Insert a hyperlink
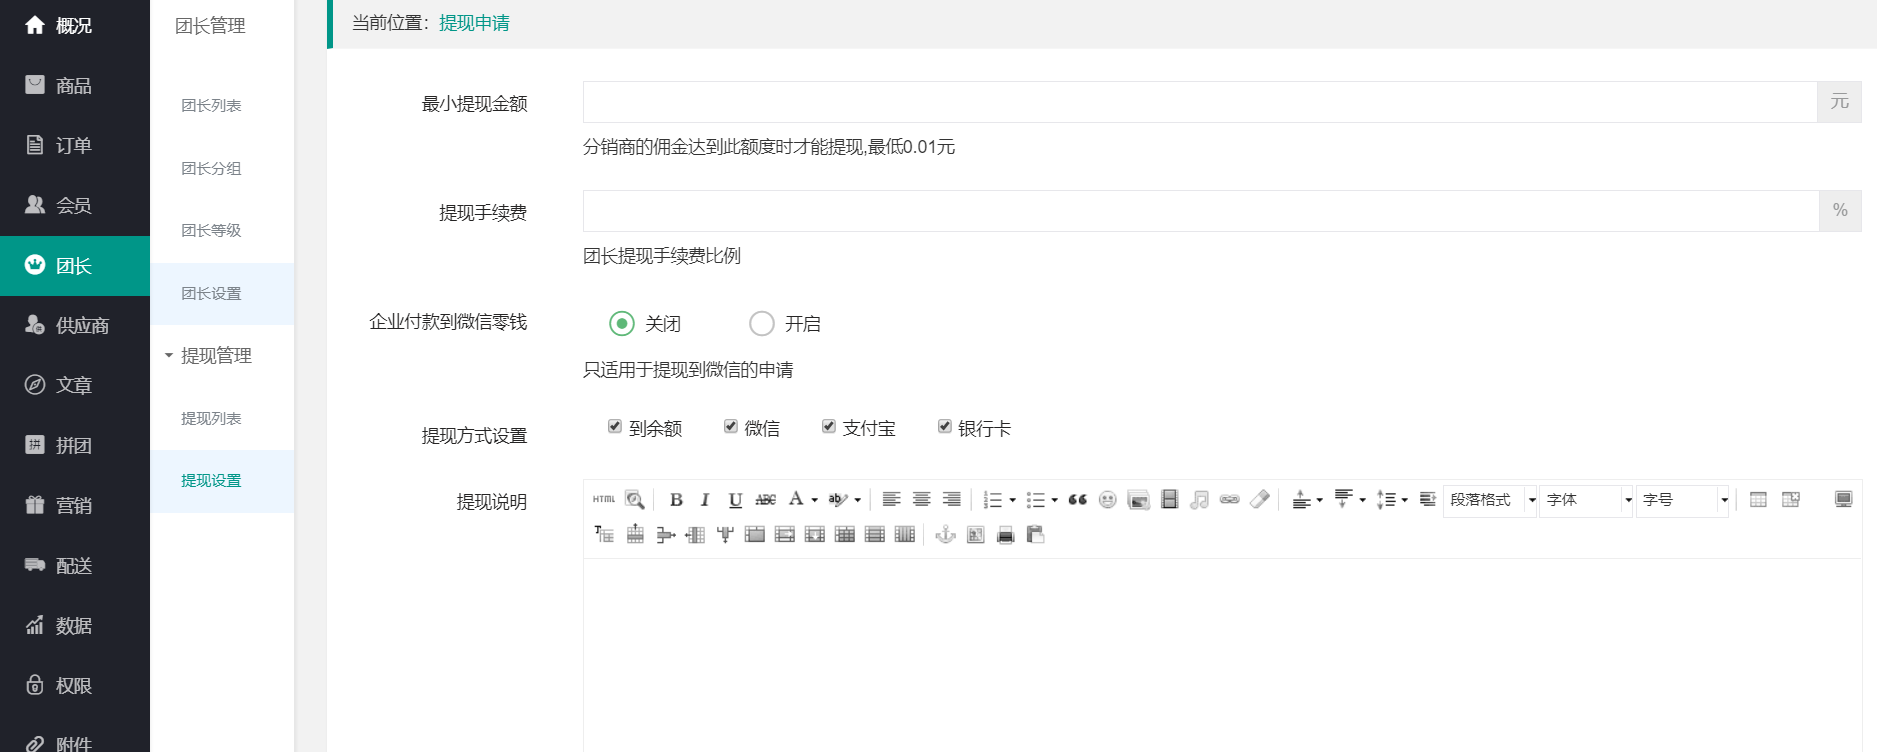The image size is (1877, 752). (1230, 499)
